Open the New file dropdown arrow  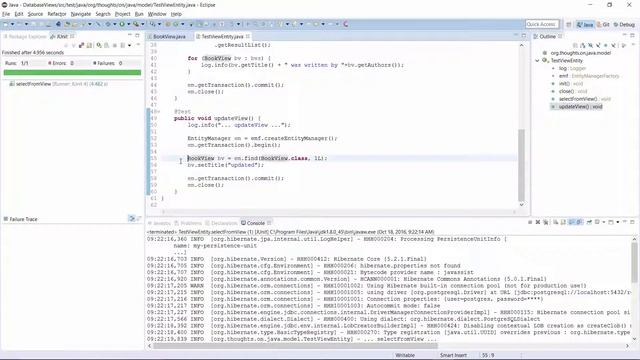pos(12,24)
